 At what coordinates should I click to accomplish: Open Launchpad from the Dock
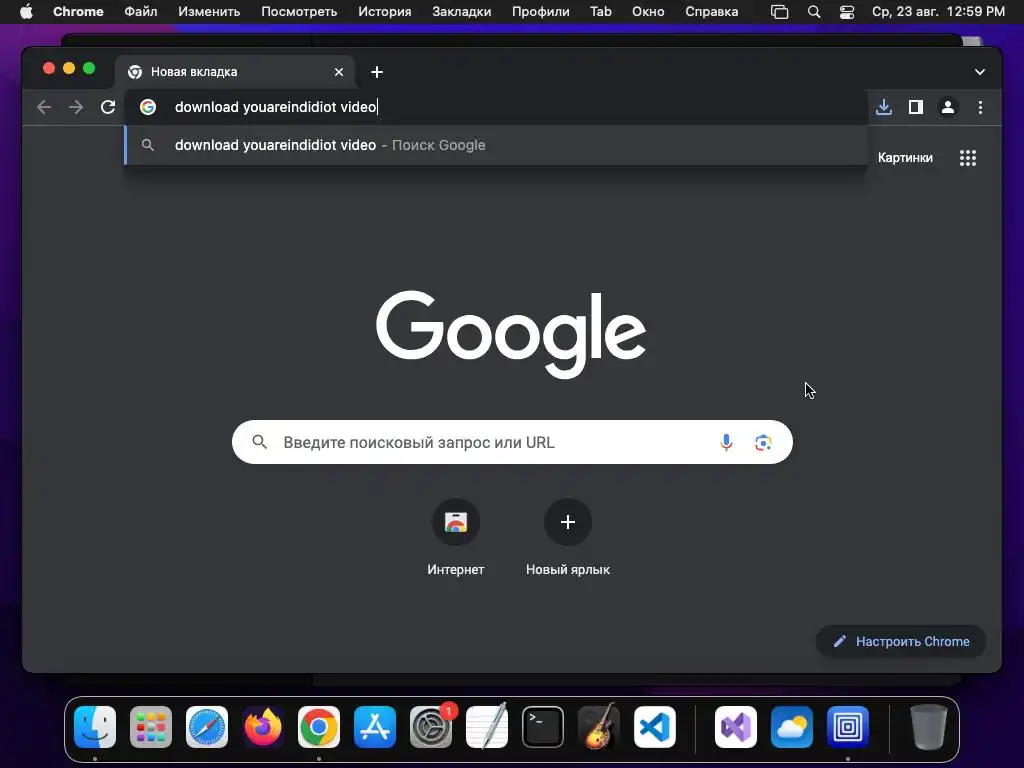(151, 727)
